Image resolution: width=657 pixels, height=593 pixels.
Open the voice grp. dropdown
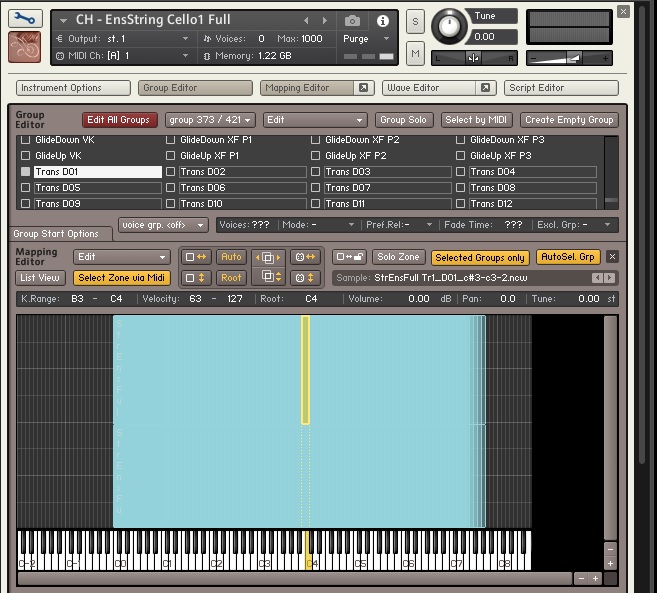(x=163, y=225)
